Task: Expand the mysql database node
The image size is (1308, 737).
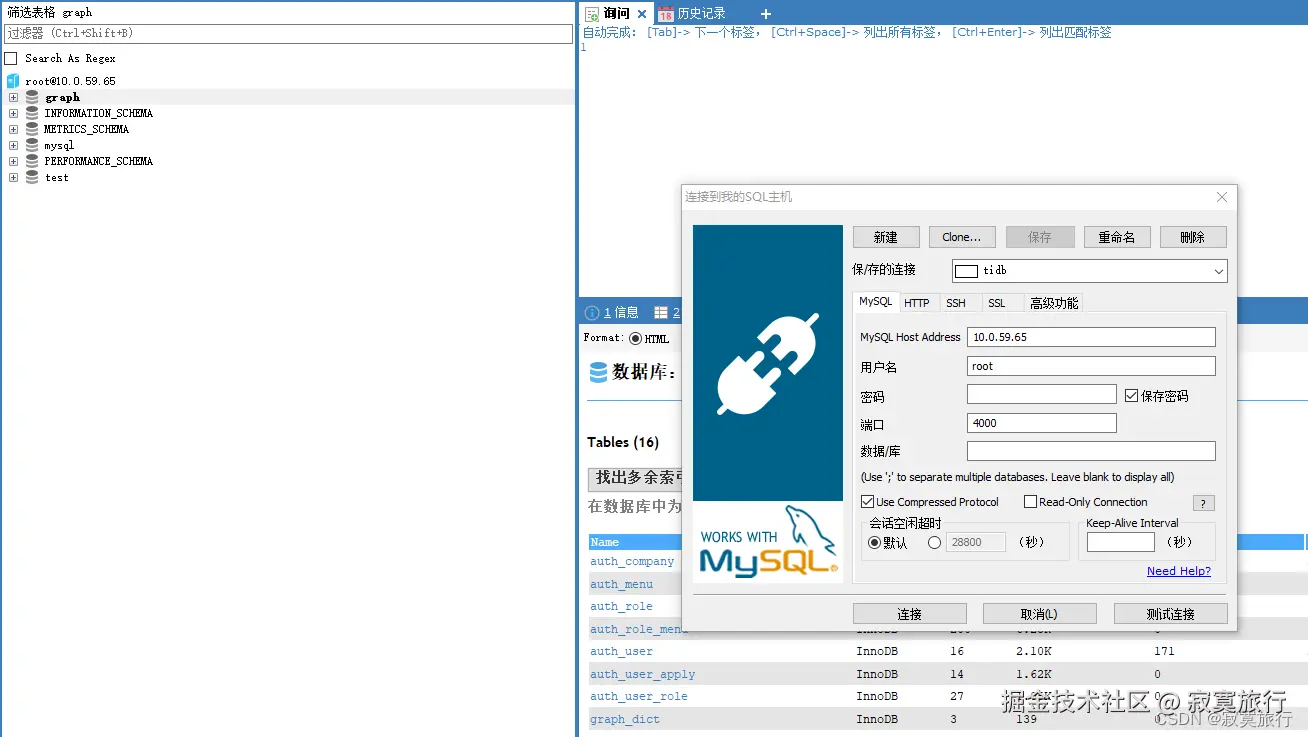Action: point(13,145)
